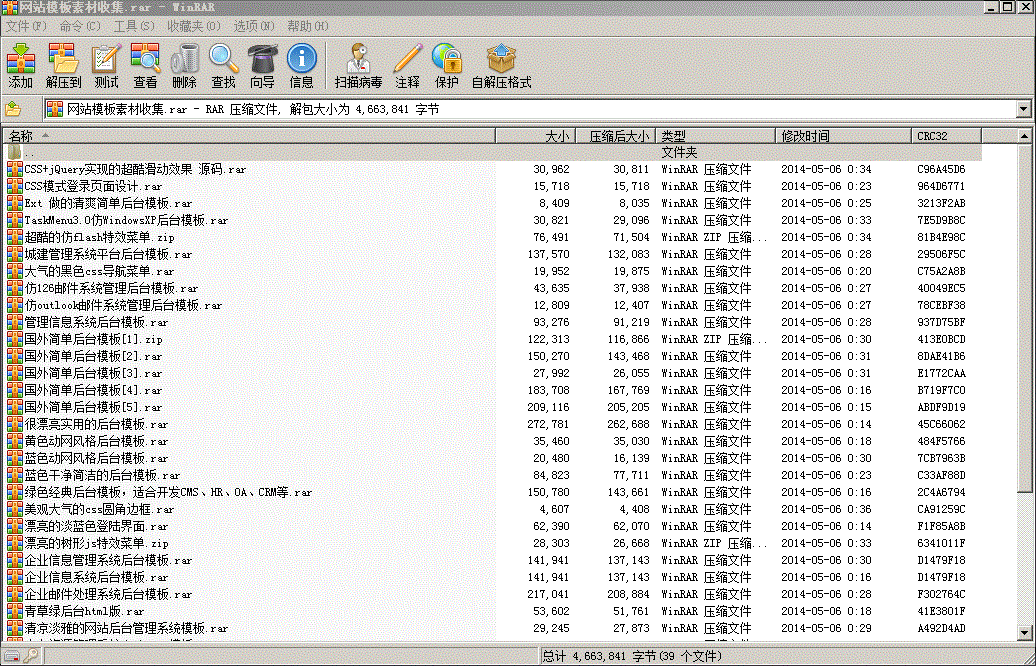The image size is (1036, 666).
Task: Select file 国外简单后台模板[2].rar
Action: (93, 357)
